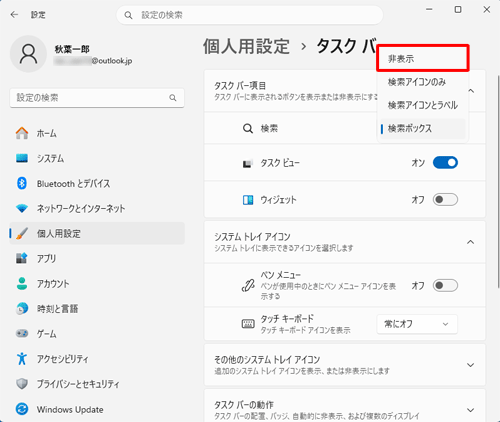Click the privacy shield icon
Screen dimensions: 500x422
[22, 384]
